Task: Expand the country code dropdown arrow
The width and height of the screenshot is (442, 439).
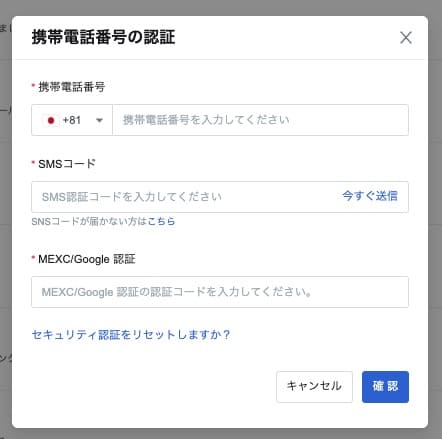Action: (x=99, y=120)
